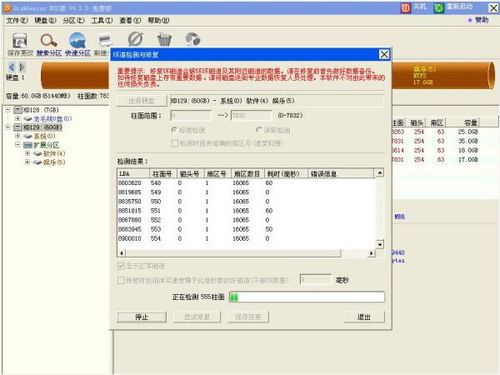Click the previous disk left arrow
The image size is (500, 375).
[x=12, y=67]
